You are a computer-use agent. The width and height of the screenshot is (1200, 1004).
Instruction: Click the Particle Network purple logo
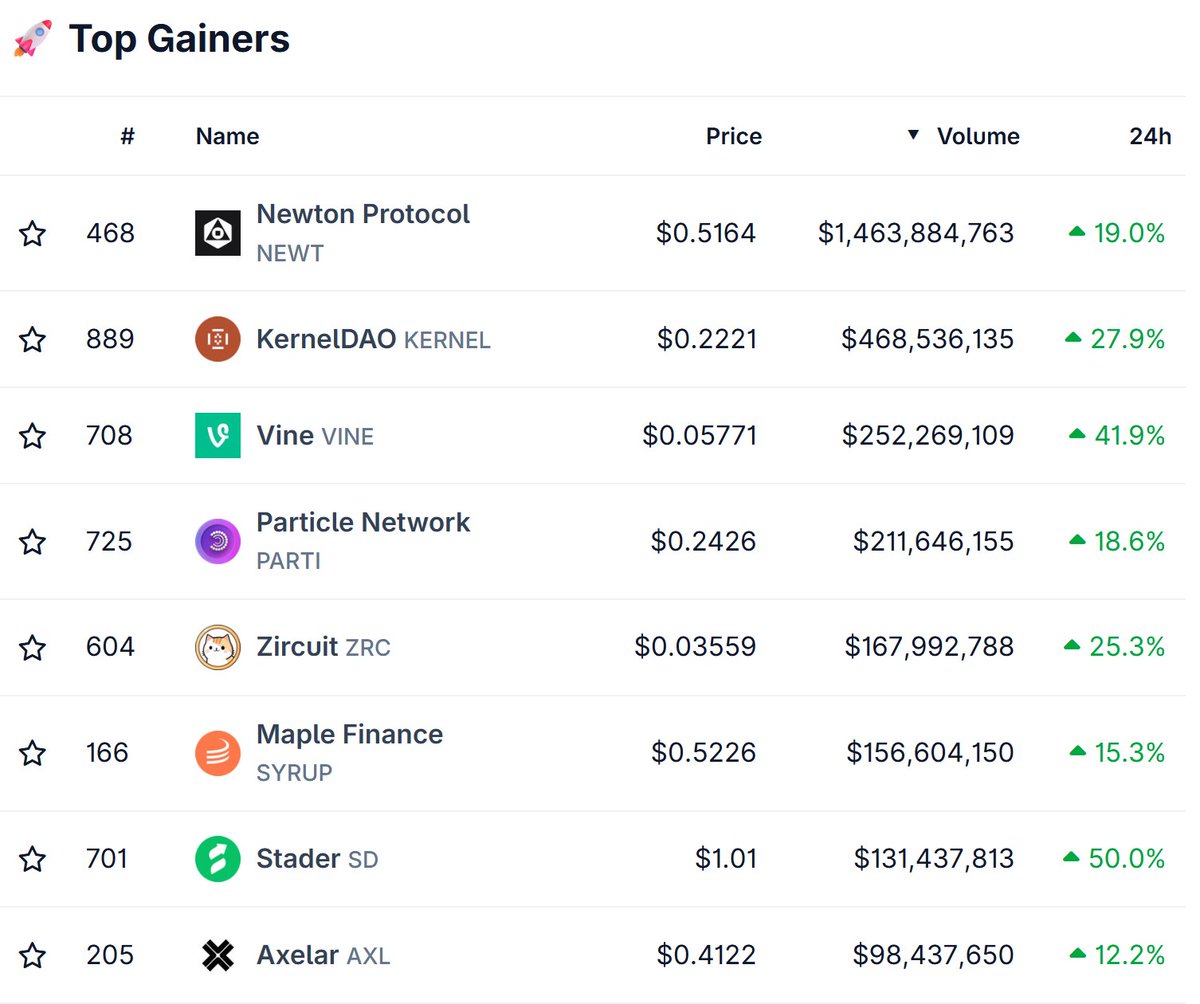pos(217,541)
